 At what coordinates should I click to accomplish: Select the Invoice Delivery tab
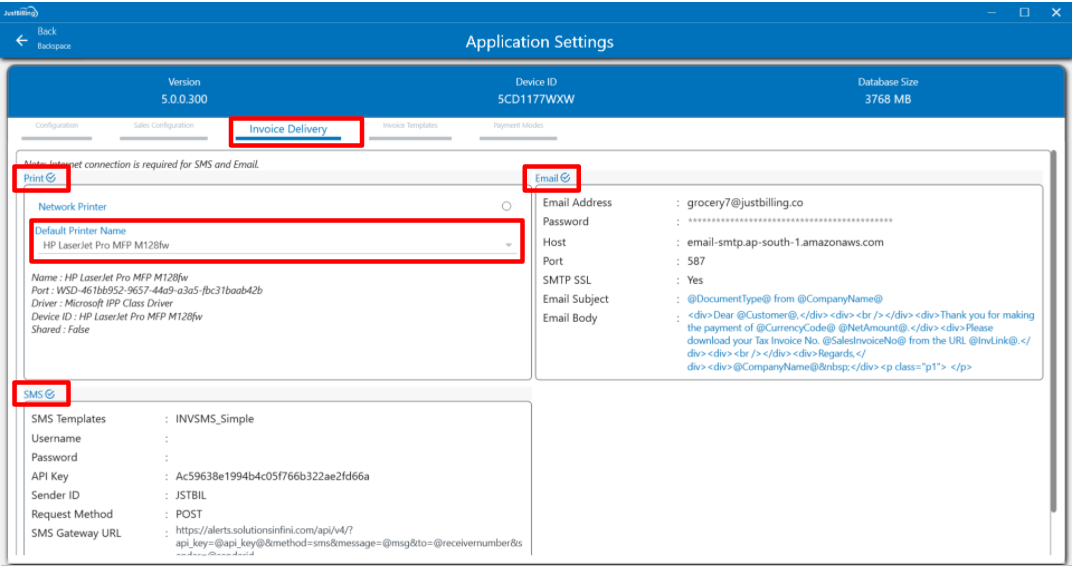288,129
